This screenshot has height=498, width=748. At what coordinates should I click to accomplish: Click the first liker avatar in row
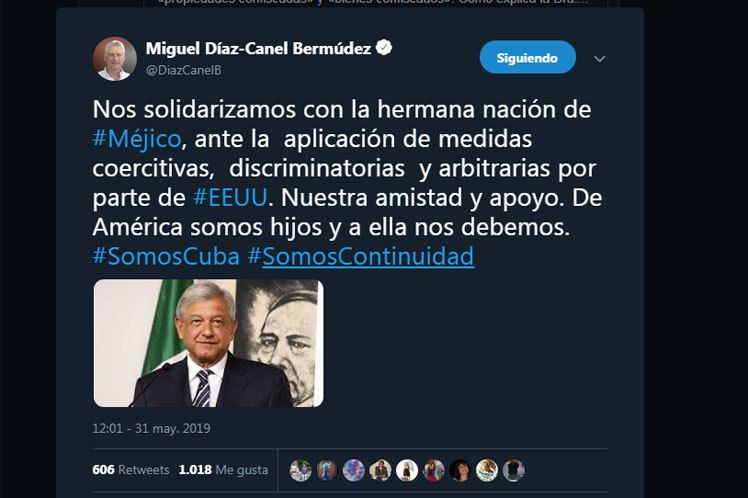(x=301, y=470)
